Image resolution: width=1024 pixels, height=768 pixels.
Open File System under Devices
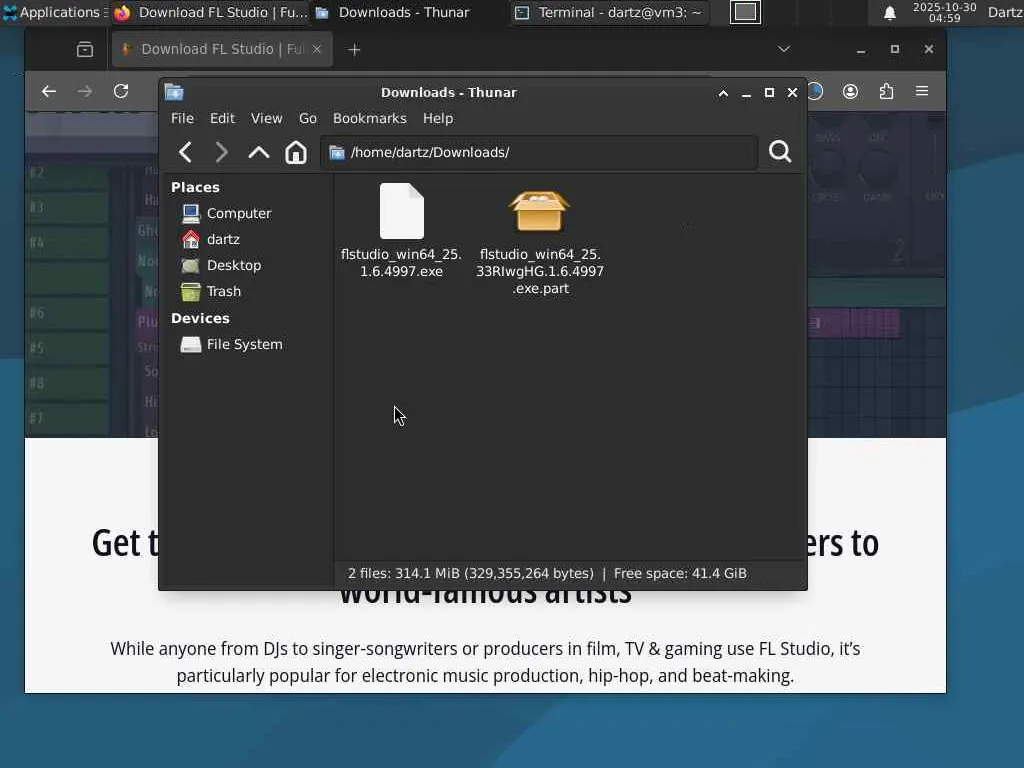click(x=231, y=344)
